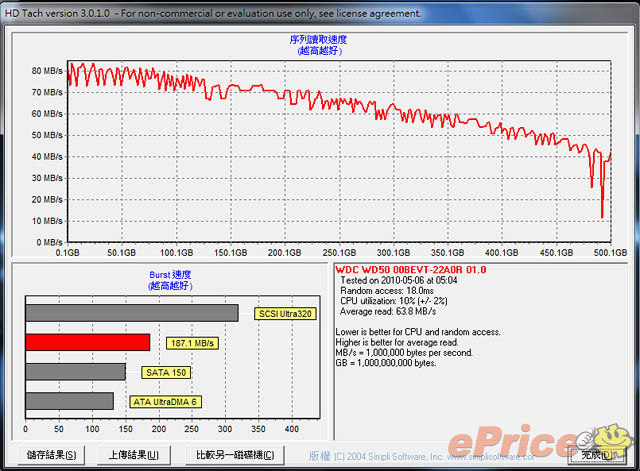The width and height of the screenshot is (640, 471).
Task: Click the gray SCSI Ultra320 bar
Action: [x=132, y=313]
